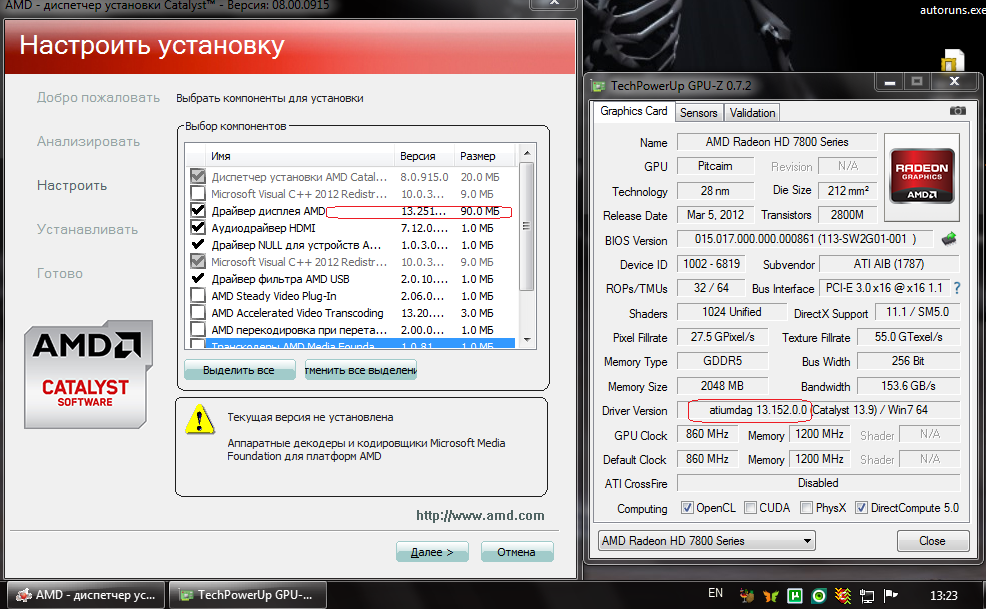Screen dimensions: 986x609
Task: Click the Driver Version field in GPU-Z
Action: coord(818,410)
